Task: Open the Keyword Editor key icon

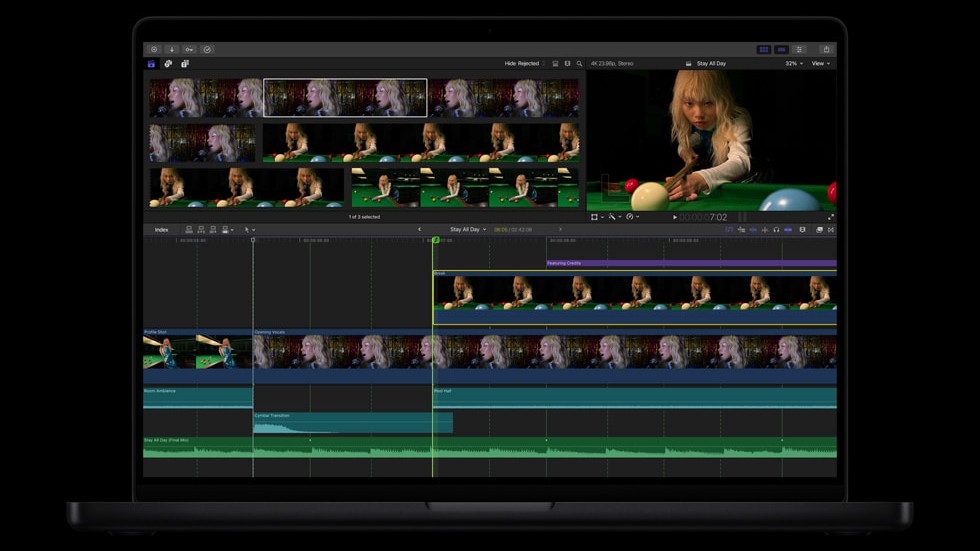Action: [189, 49]
